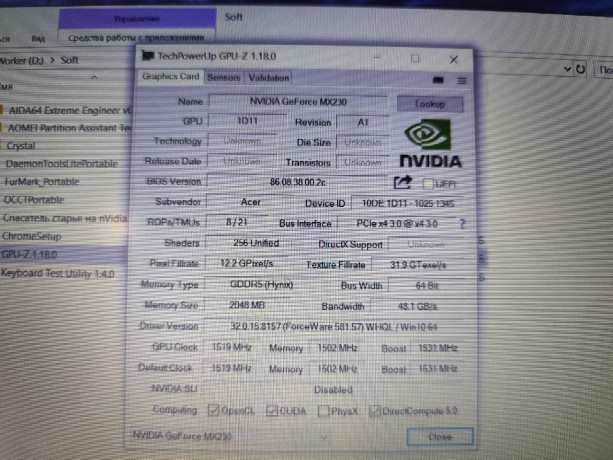The width and height of the screenshot is (613, 460).
Task: Click the Name field NVIDIA GeForce MX230
Action: [x=298, y=102]
